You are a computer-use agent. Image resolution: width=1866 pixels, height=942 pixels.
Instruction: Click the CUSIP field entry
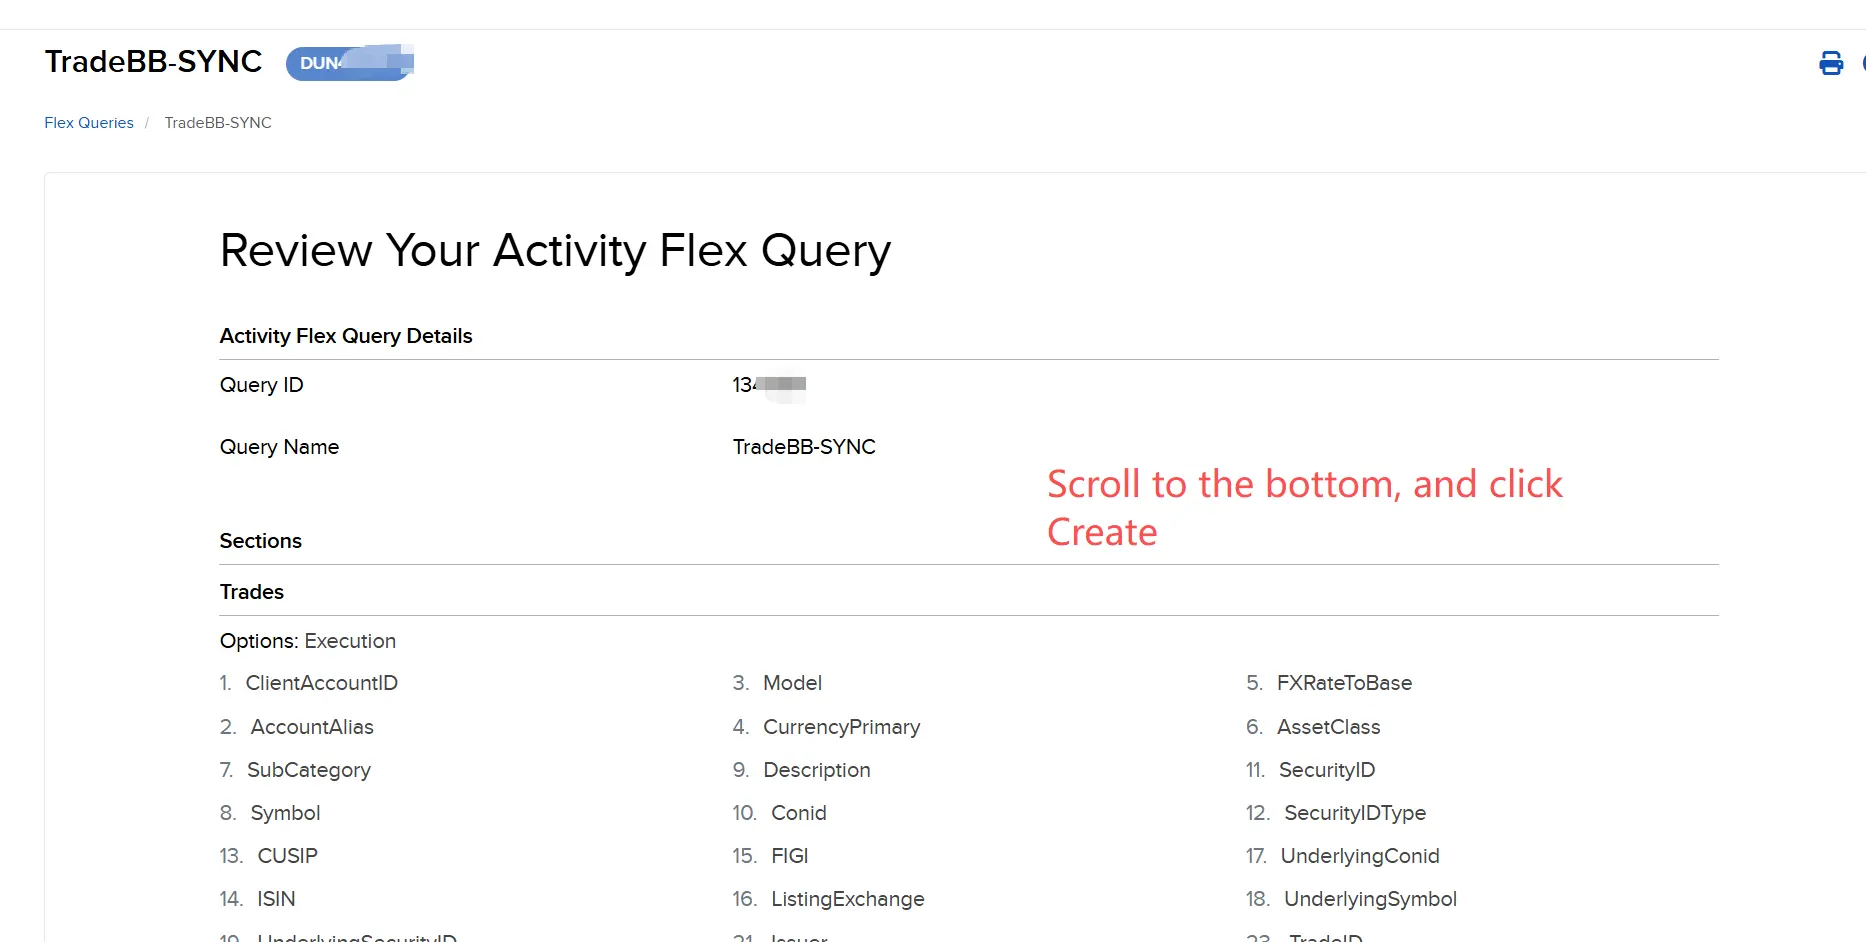click(287, 856)
